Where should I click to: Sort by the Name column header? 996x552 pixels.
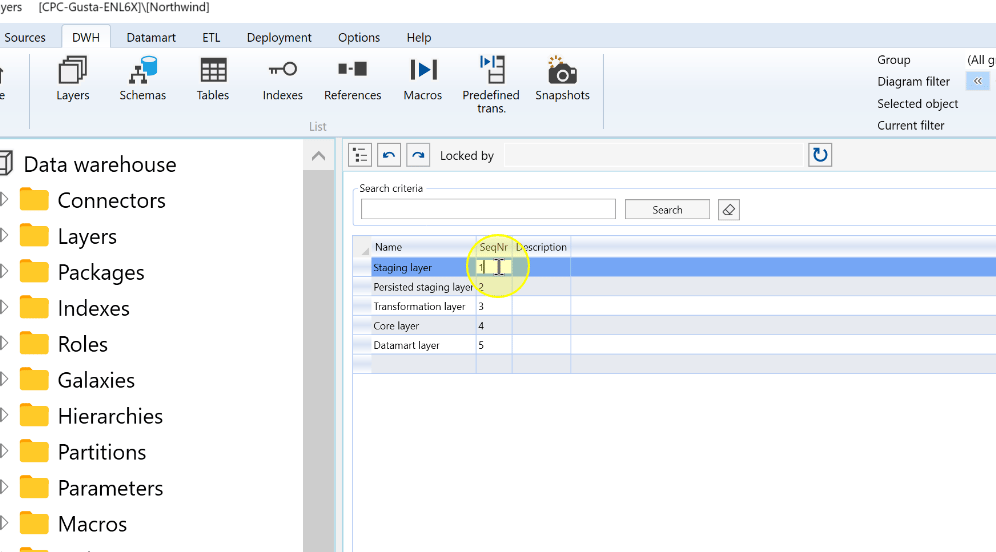pyautogui.click(x=424, y=247)
